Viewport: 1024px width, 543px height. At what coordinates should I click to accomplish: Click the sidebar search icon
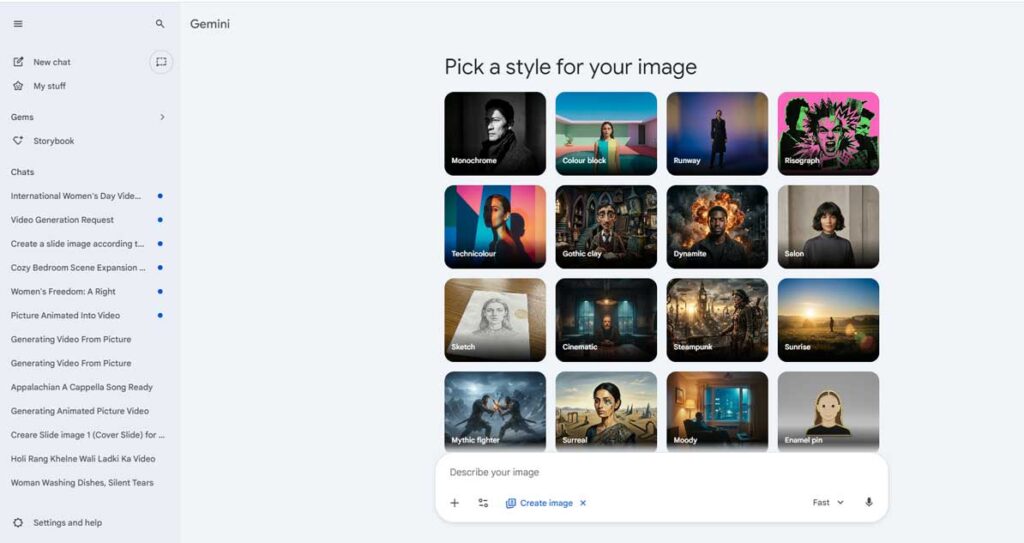[x=160, y=24]
